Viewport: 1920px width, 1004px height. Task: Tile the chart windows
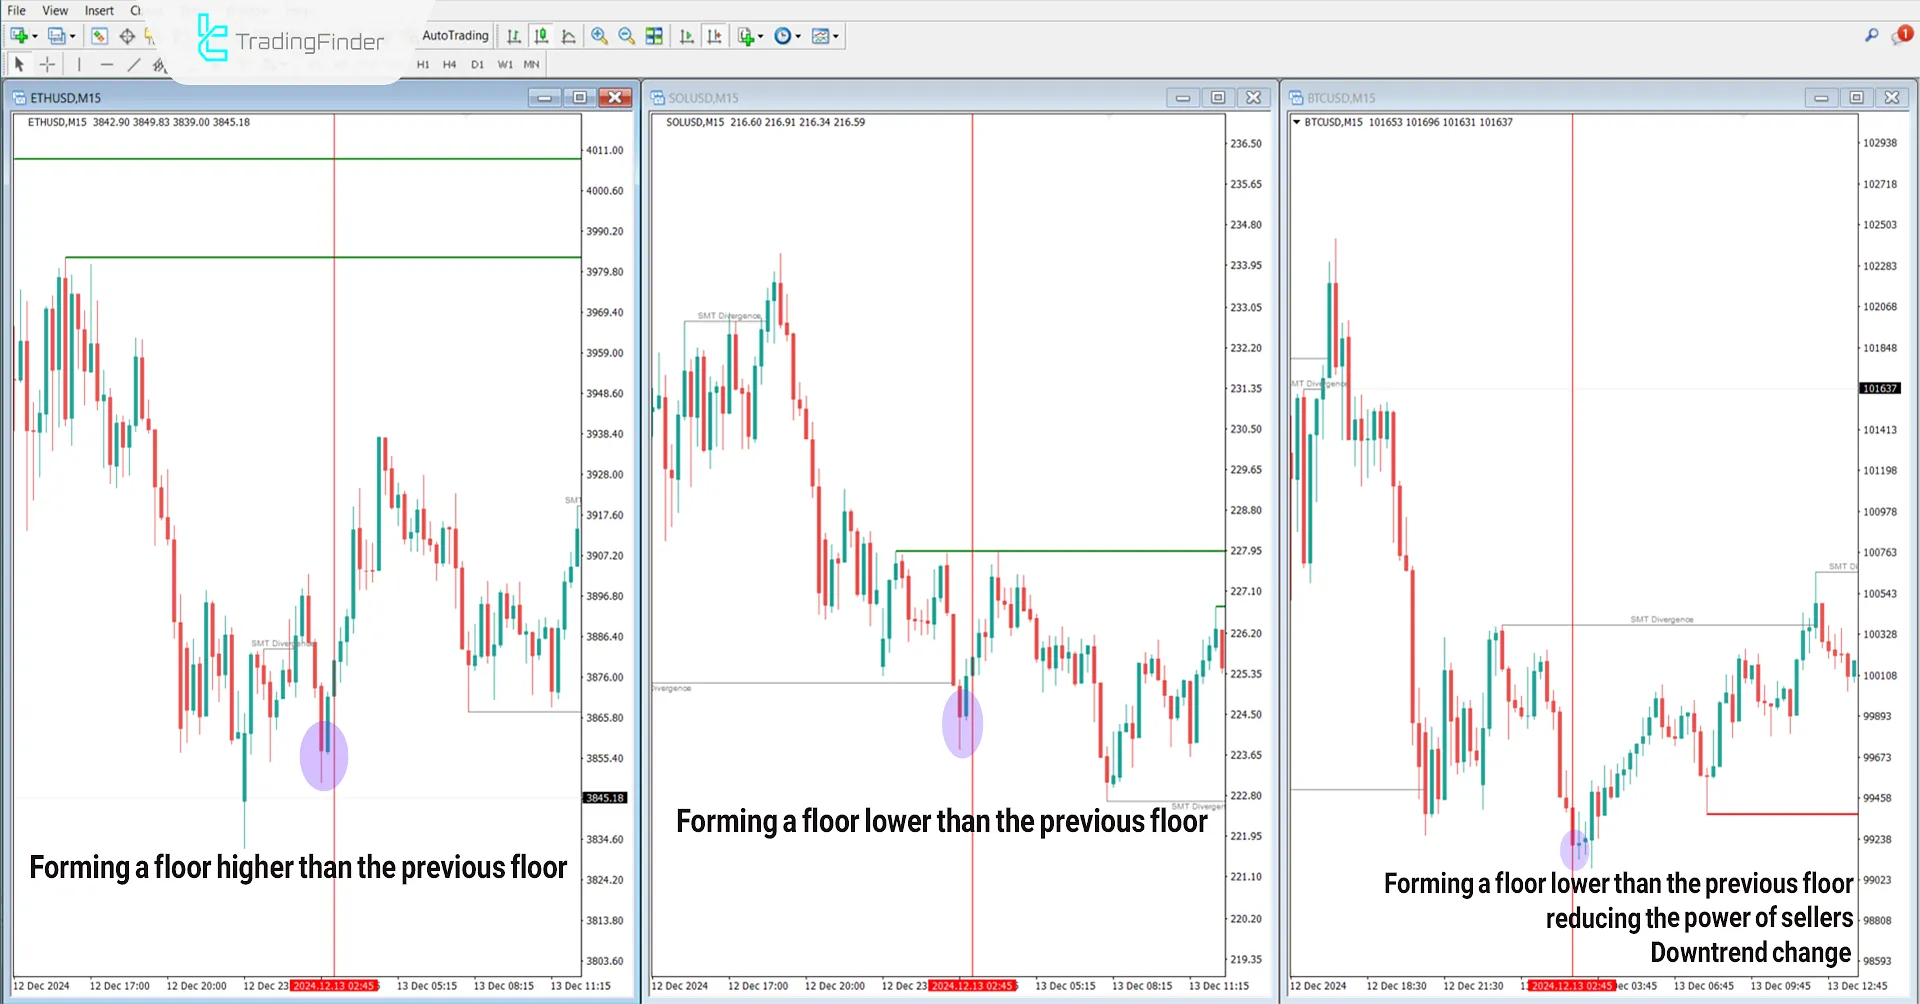[654, 36]
